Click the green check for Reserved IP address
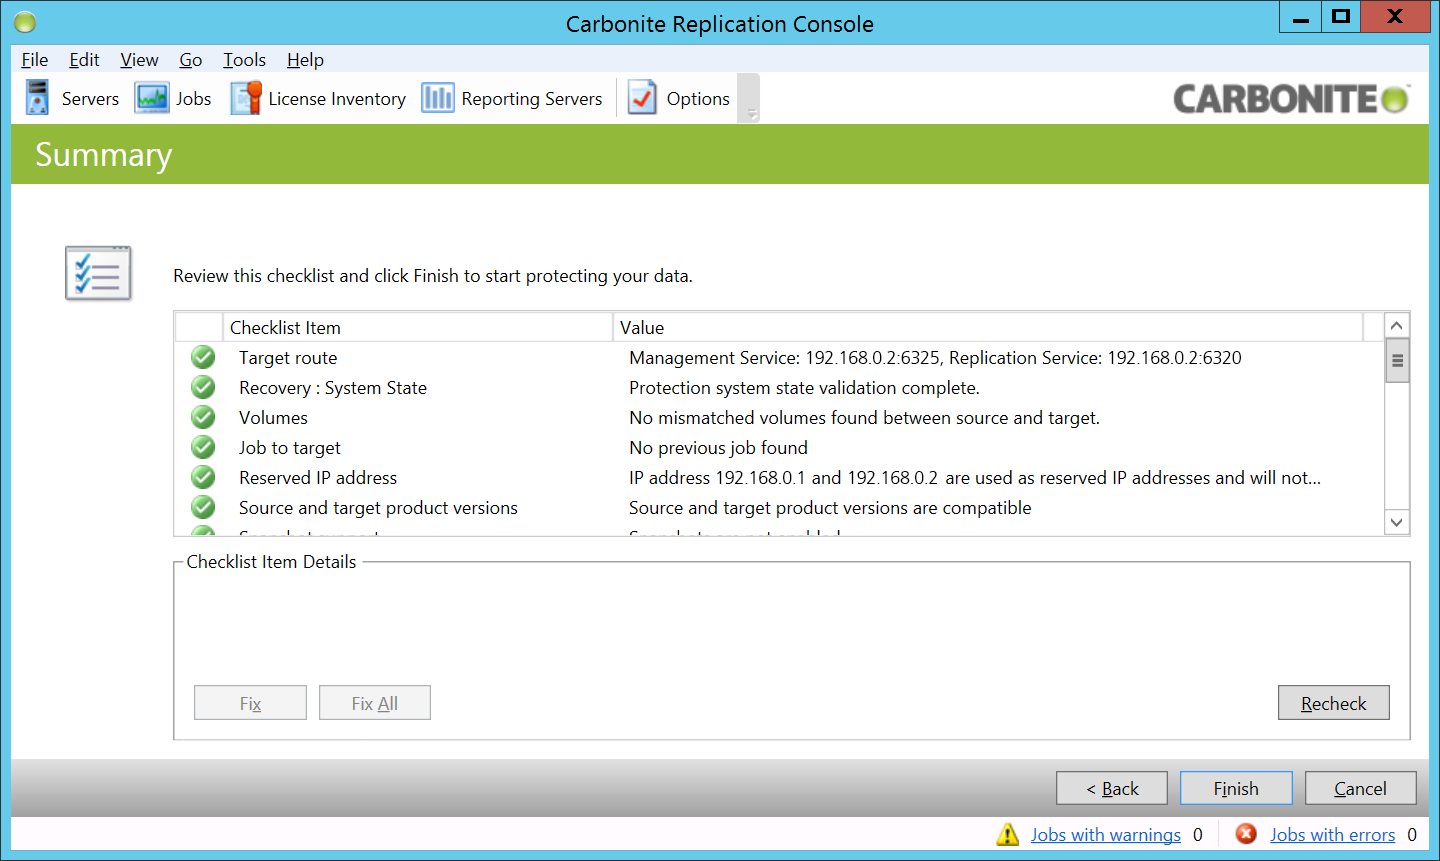The height and width of the screenshot is (861, 1440). [x=203, y=477]
